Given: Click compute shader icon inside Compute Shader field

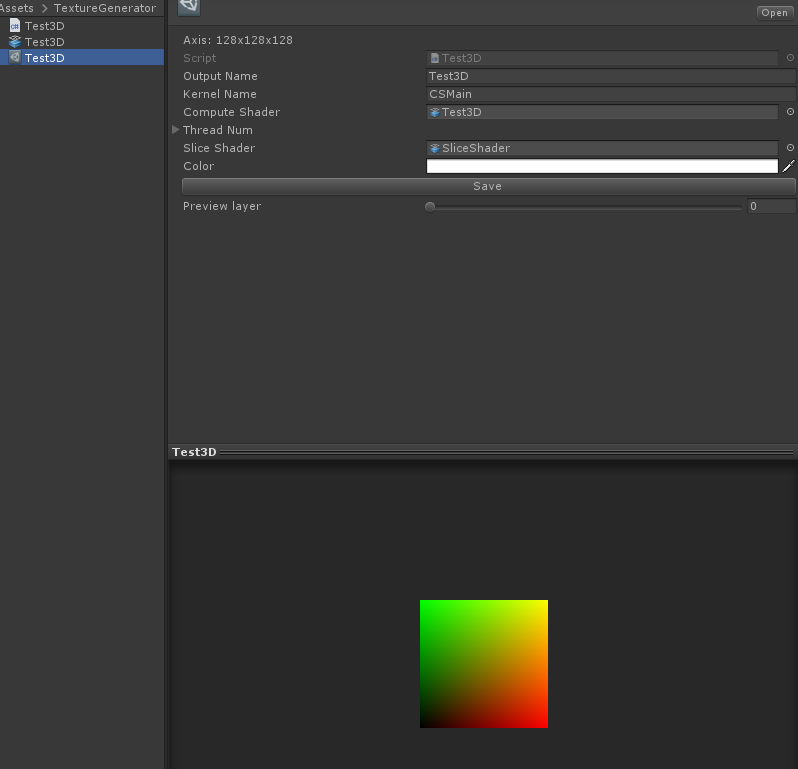Looking at the screenshot, I should (x=435, y=112).
